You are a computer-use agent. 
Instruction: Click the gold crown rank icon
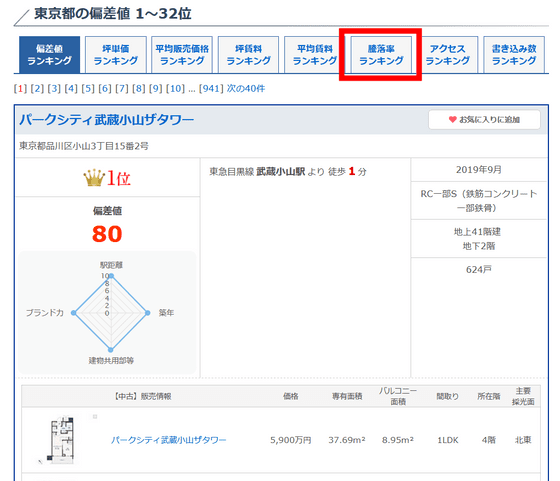tap(94, 177)
